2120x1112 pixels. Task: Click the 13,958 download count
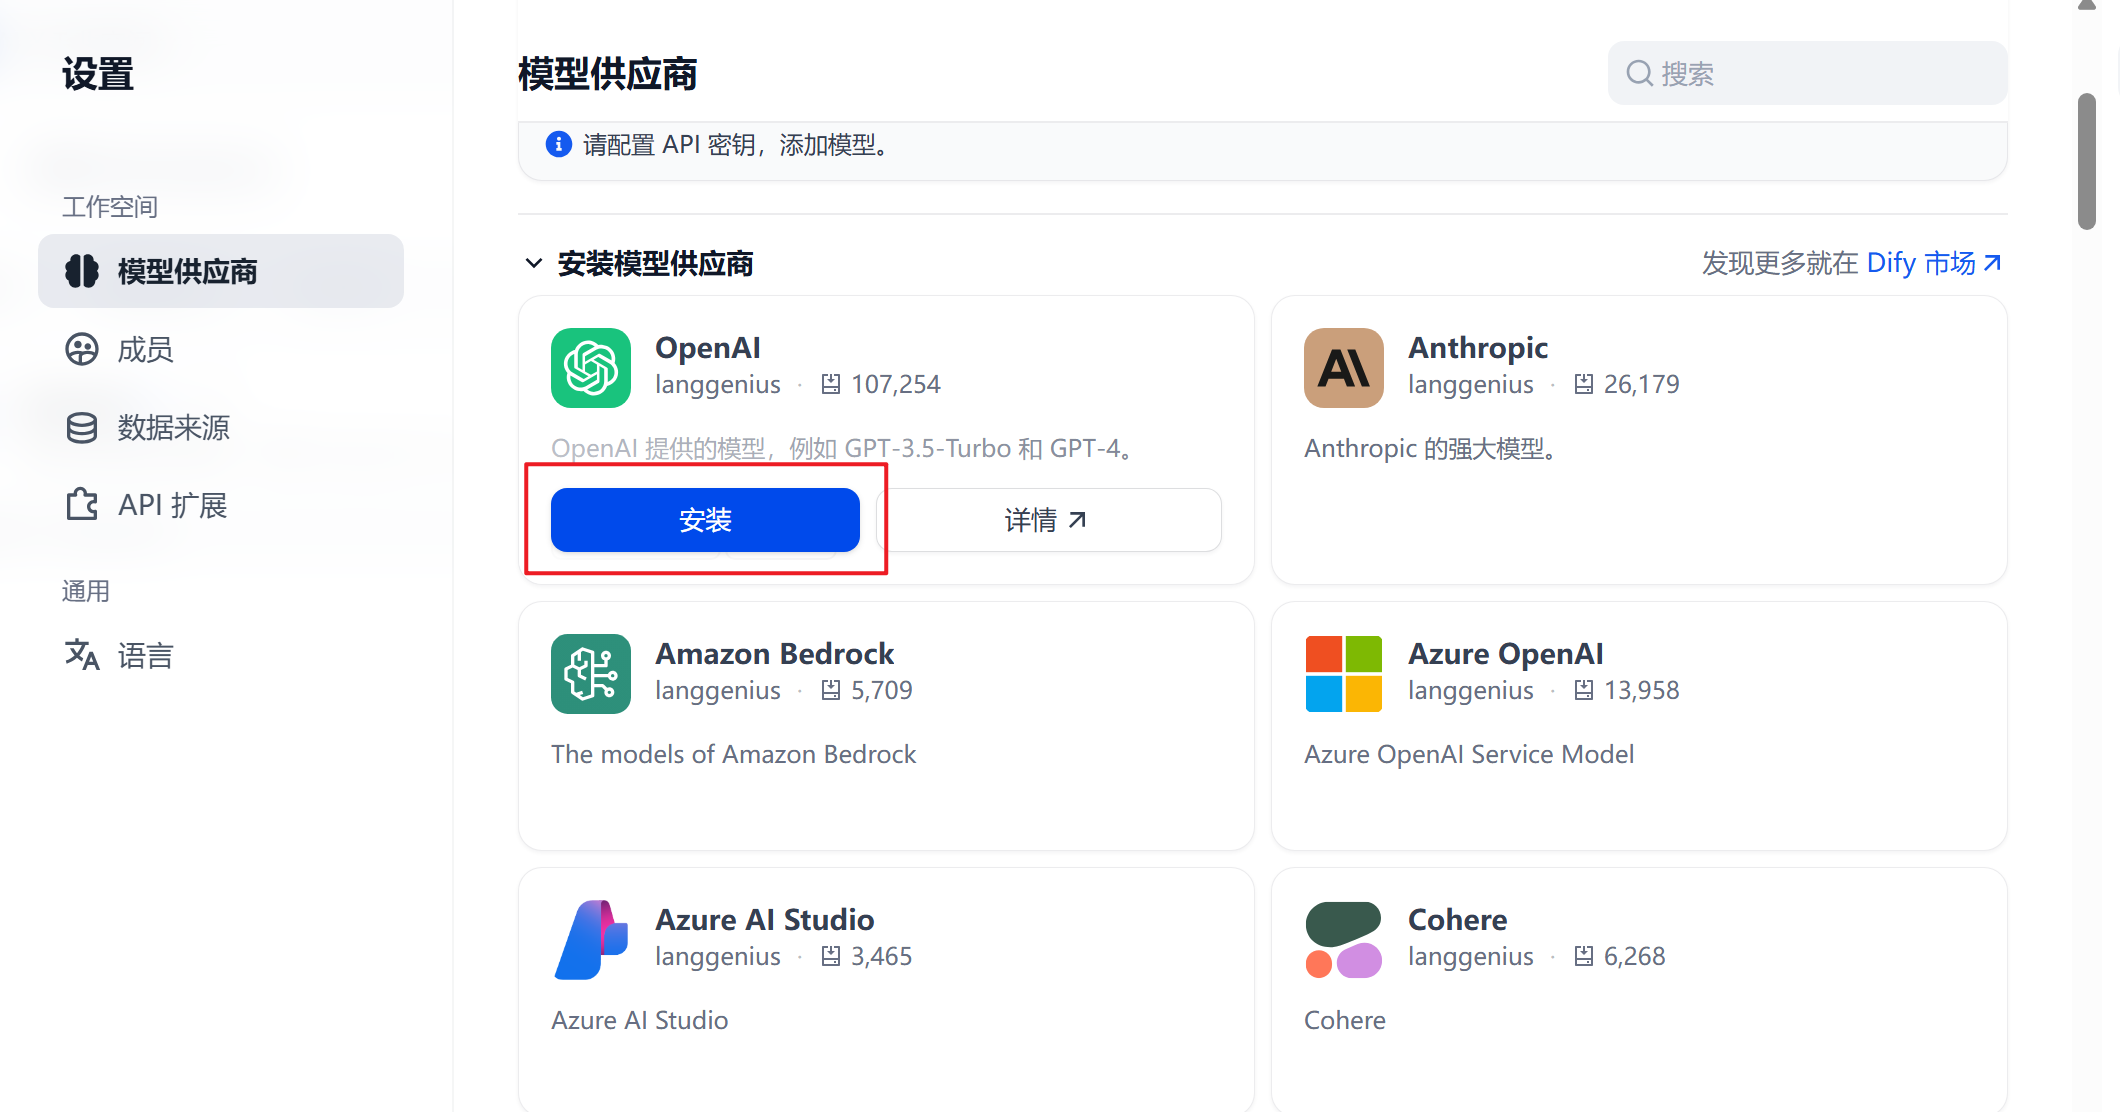coord(1642,690)
